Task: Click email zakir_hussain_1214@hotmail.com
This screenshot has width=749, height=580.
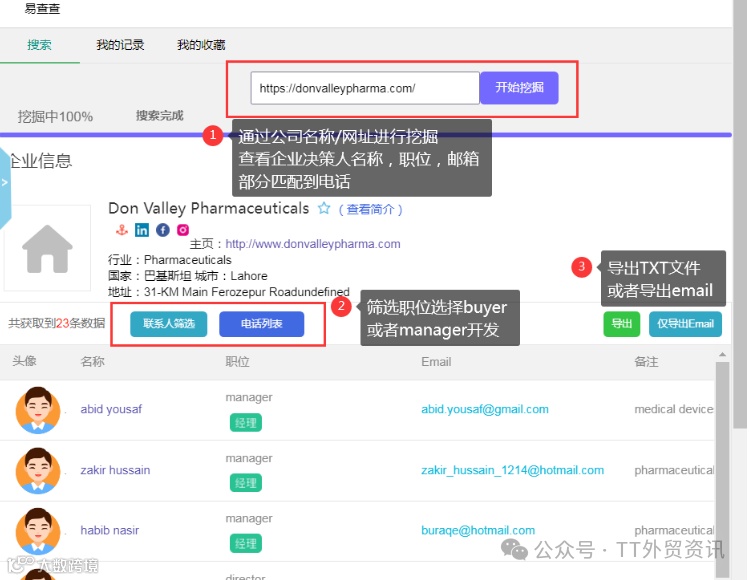Action: [513, 470]
